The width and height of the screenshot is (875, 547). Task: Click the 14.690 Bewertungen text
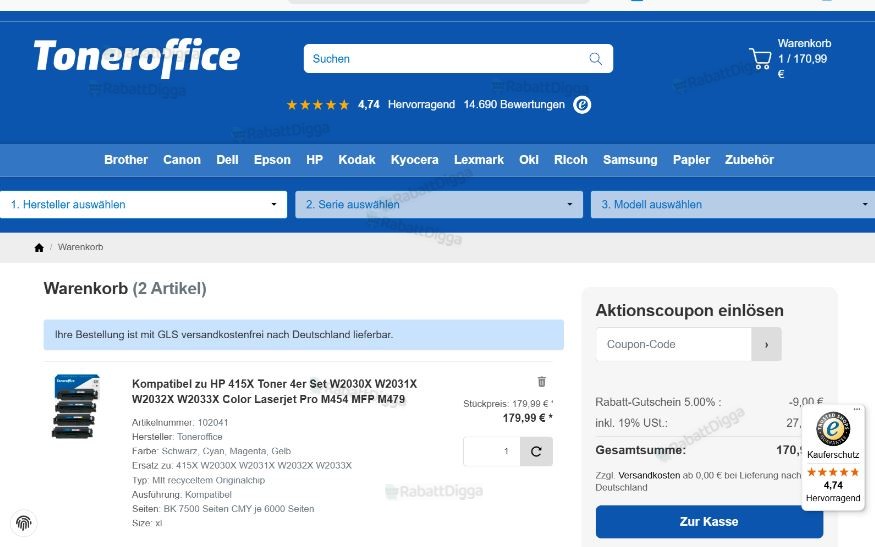pos(514,104)
